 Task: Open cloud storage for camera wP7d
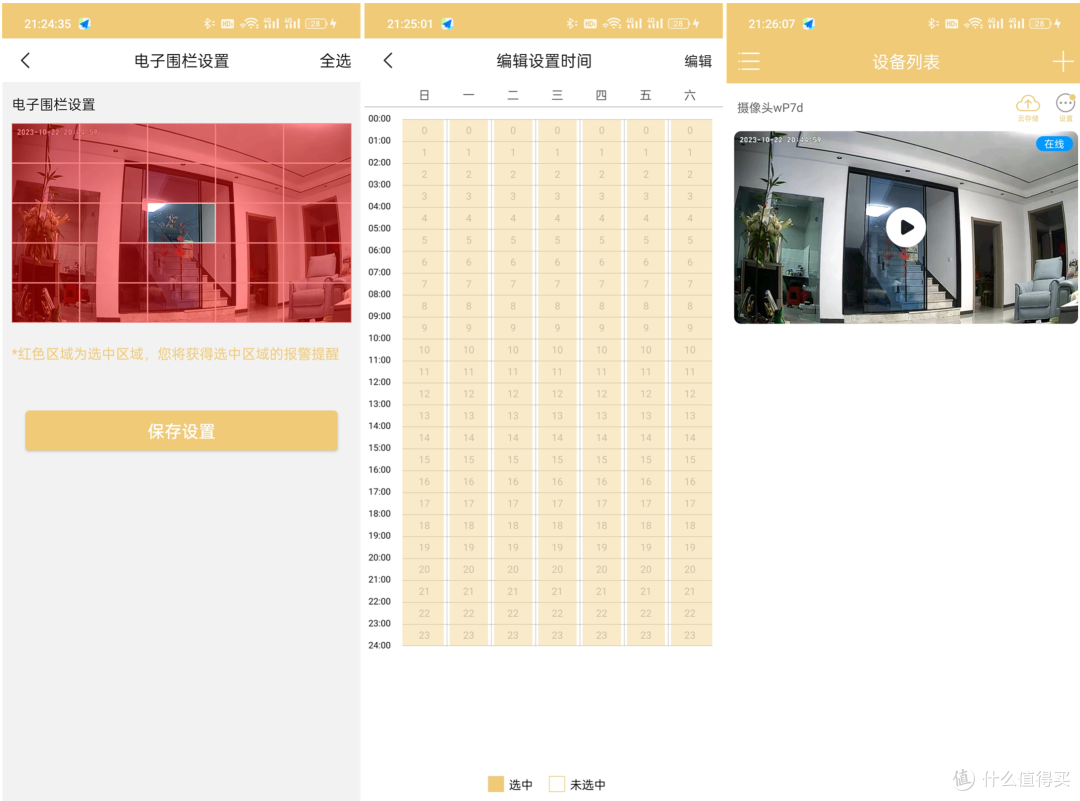1028,107
